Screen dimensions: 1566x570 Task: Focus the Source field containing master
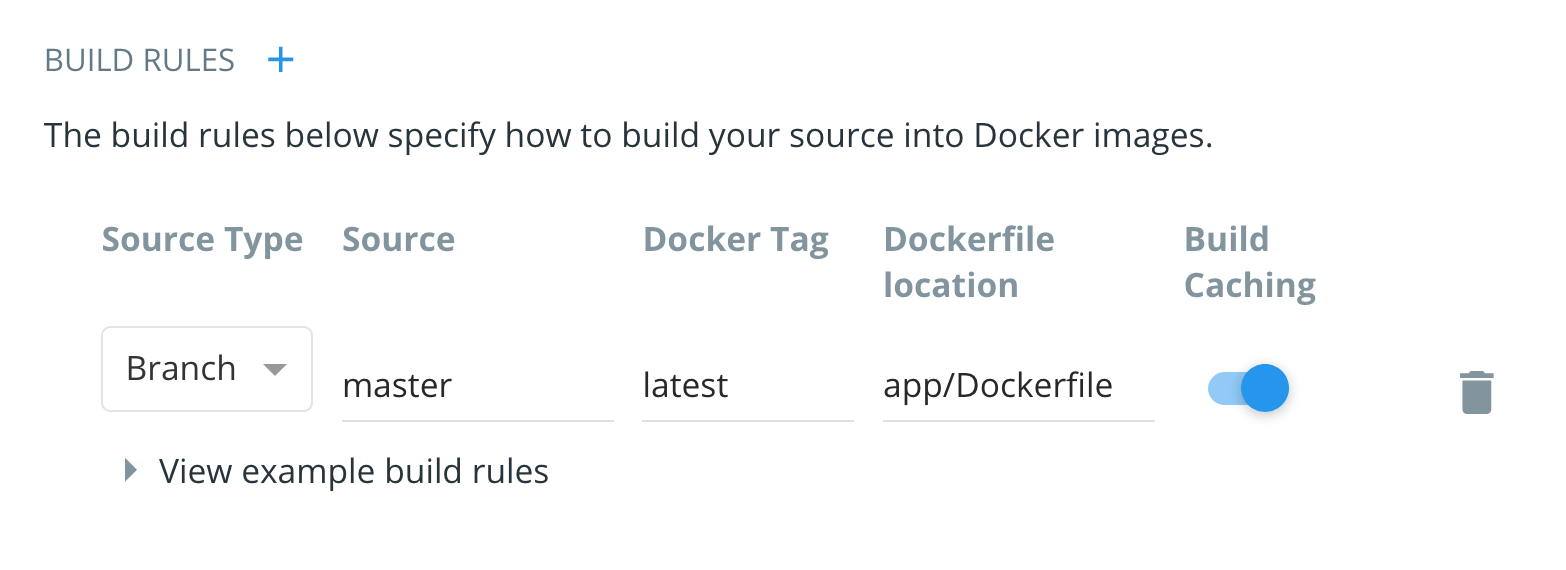tap(477, 386)
